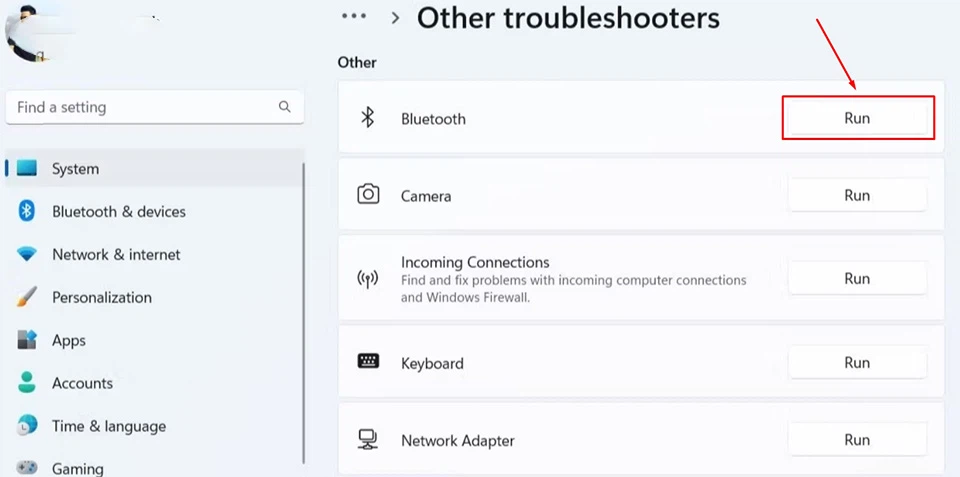Click the Network Adapter monitor icon
This screenshot has height=477, width=960.
(x=367, y=439)
